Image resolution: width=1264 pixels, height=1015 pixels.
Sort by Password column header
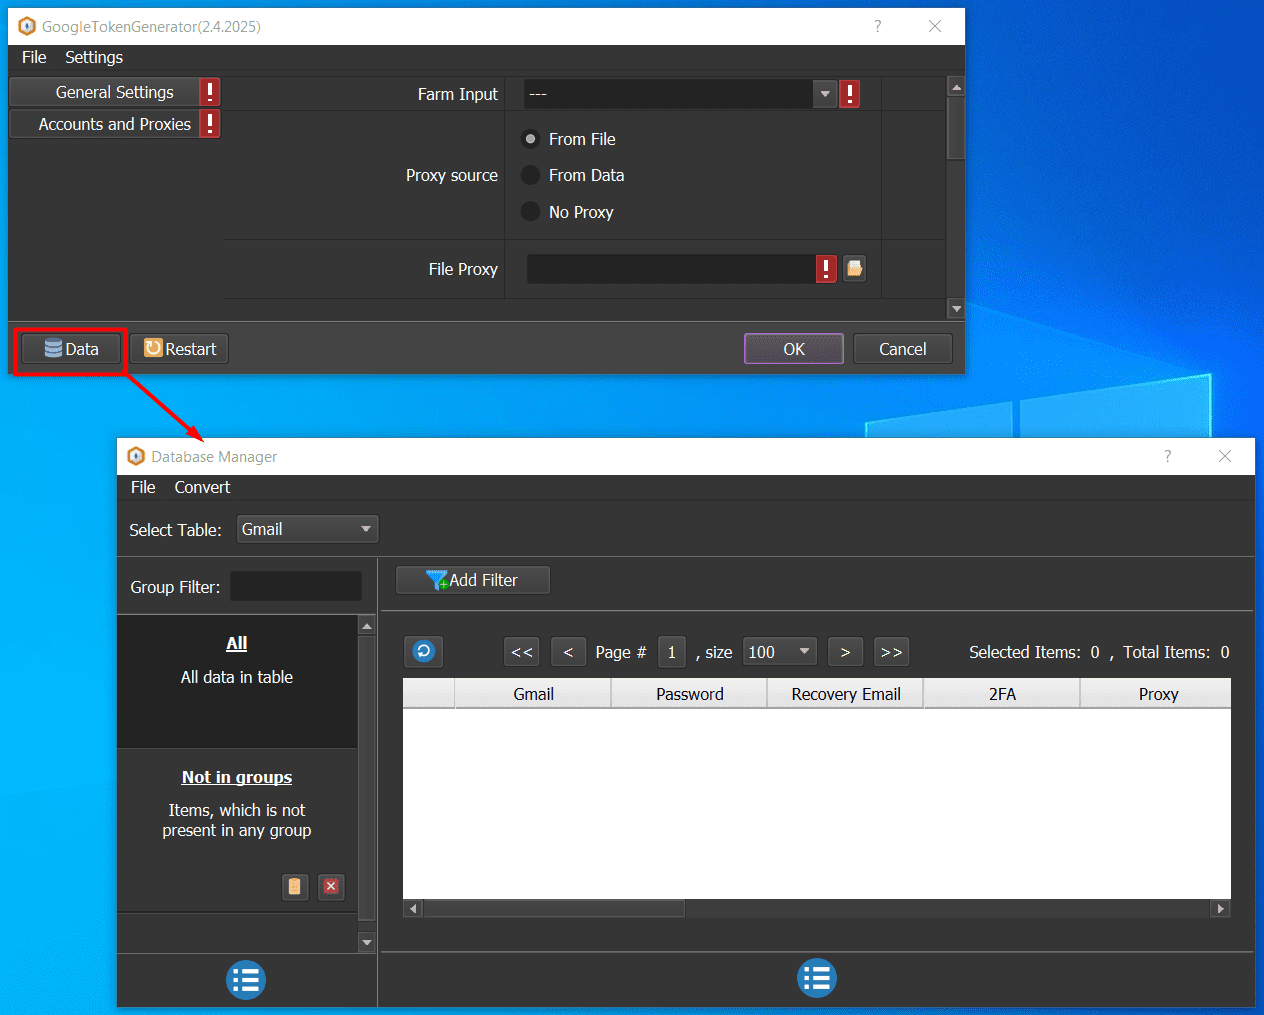point(690,694)
